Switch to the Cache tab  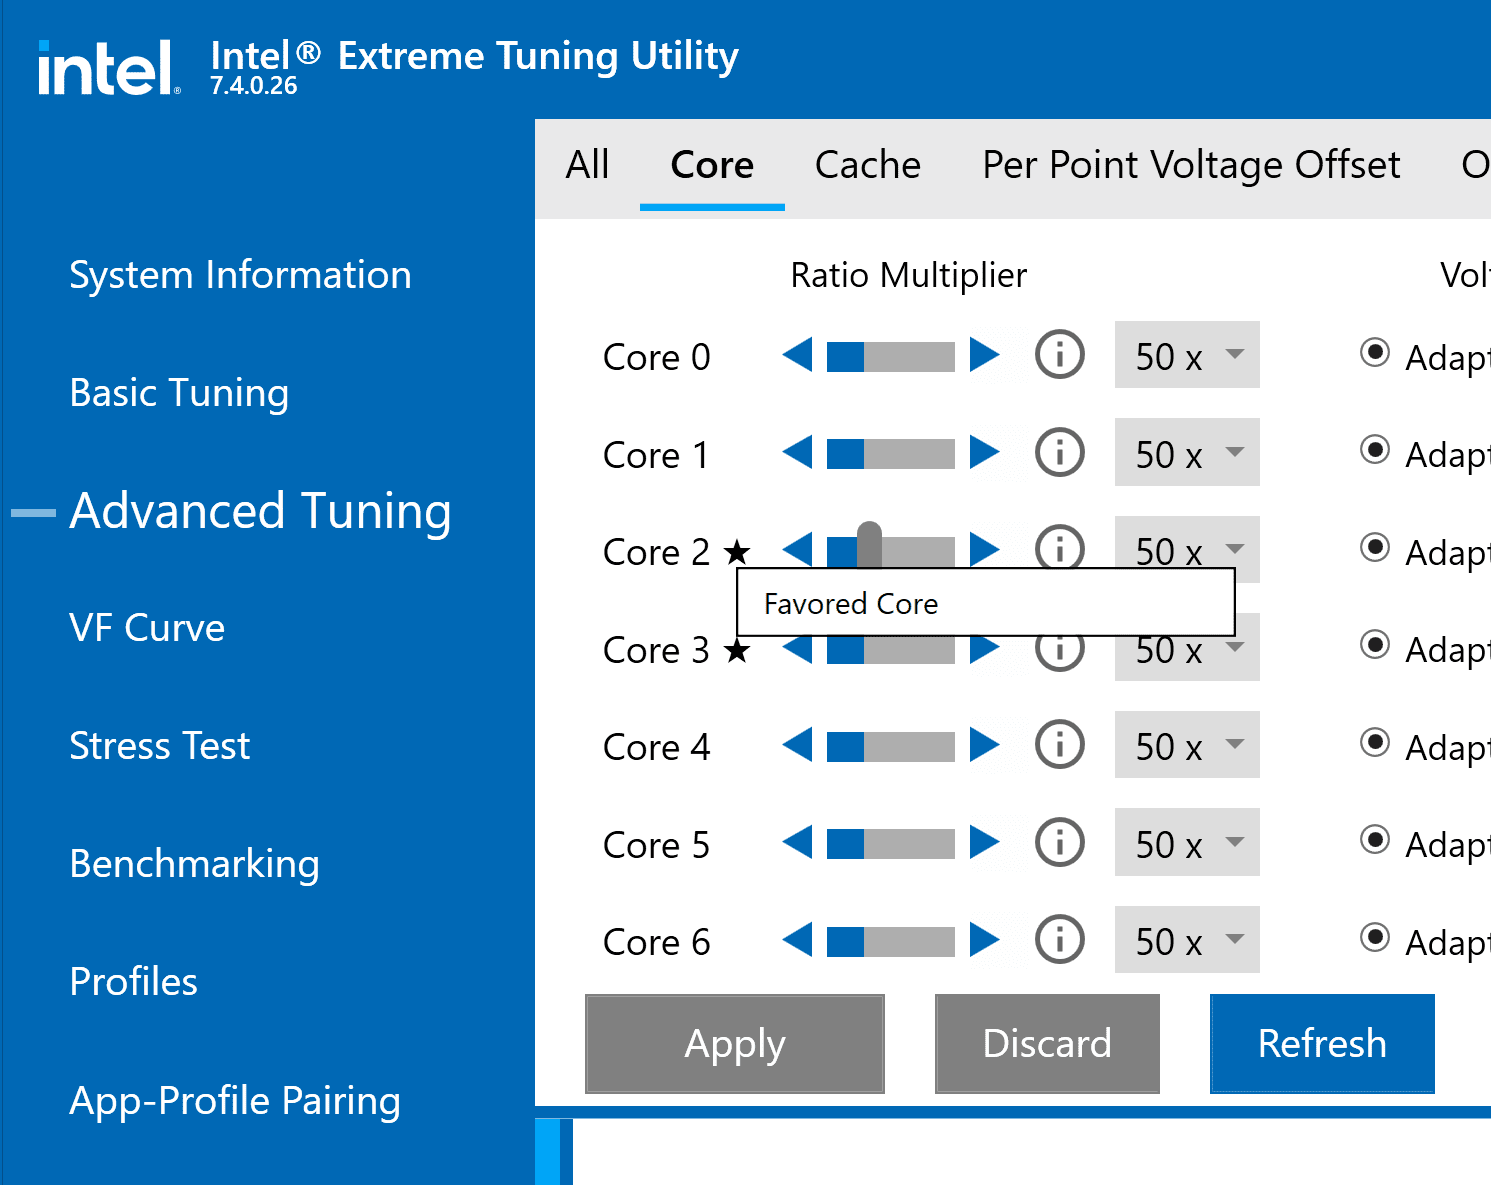pos(868,165)
